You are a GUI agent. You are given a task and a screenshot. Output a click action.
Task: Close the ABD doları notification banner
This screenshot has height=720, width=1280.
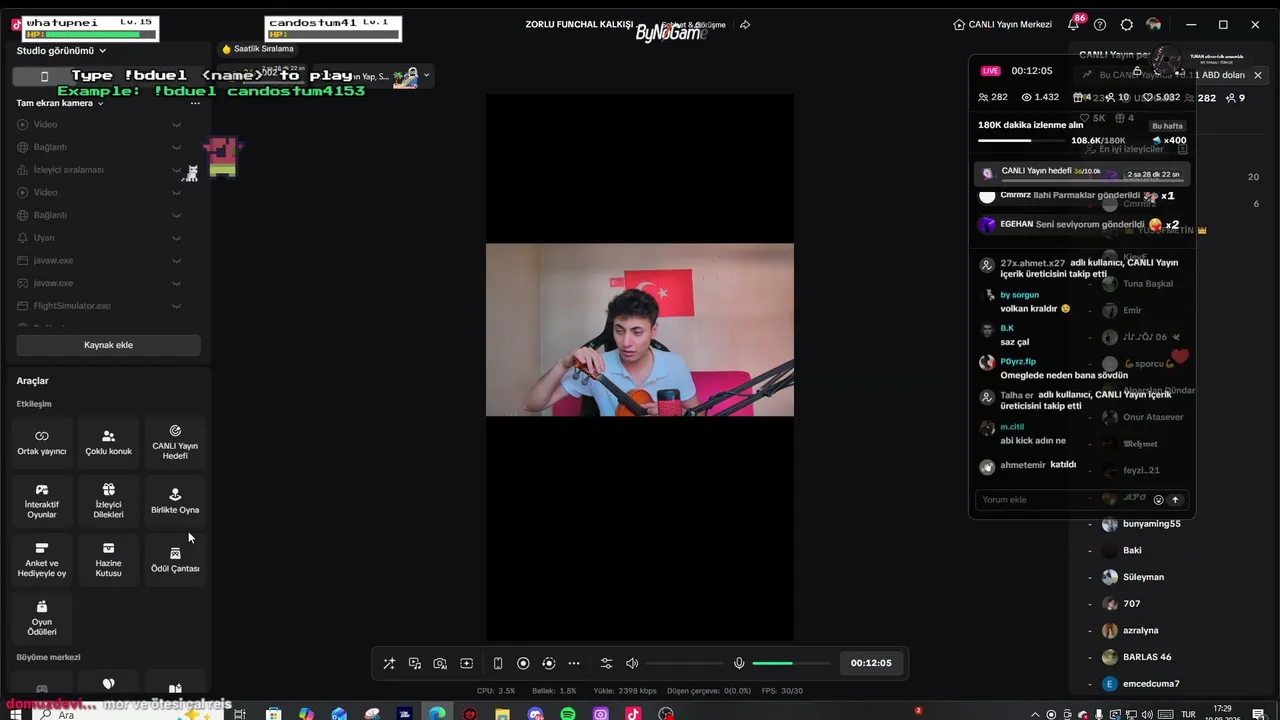[x=1258, y=75]
